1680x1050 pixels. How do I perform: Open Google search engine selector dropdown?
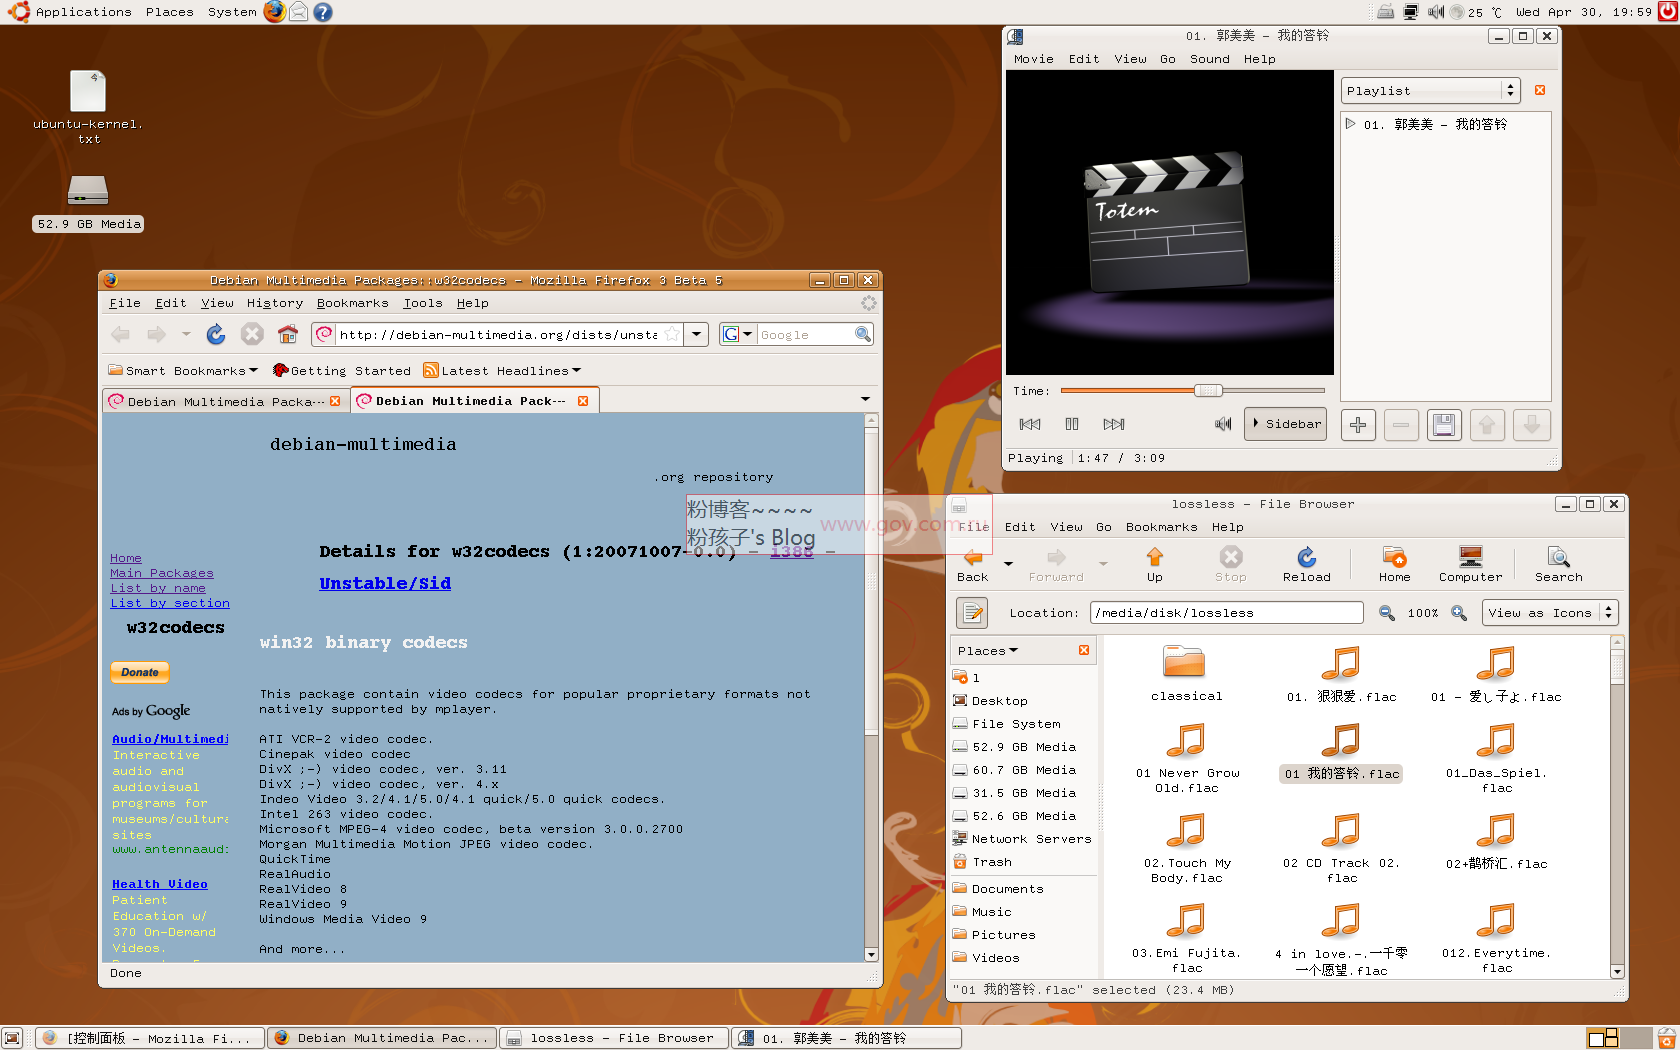coord(738,334)
